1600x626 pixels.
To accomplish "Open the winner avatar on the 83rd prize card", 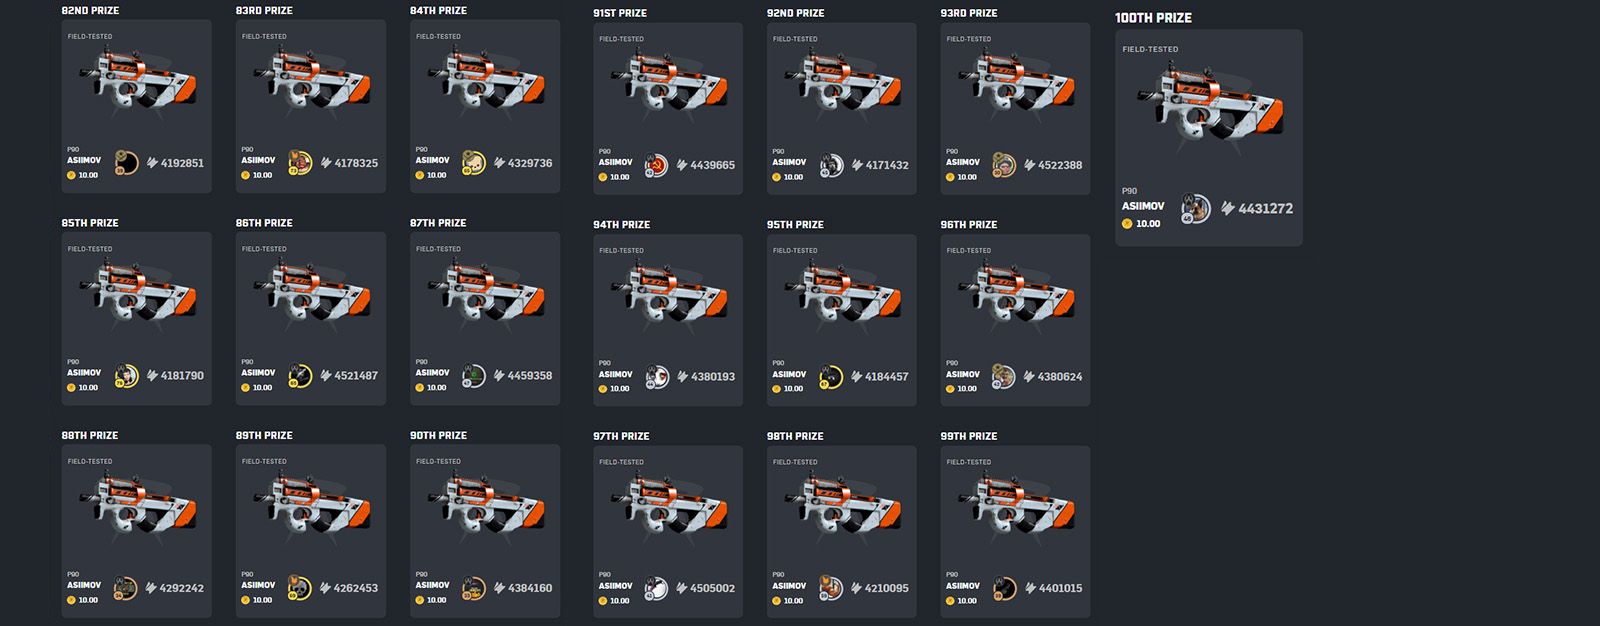I will tap(300, 163).
